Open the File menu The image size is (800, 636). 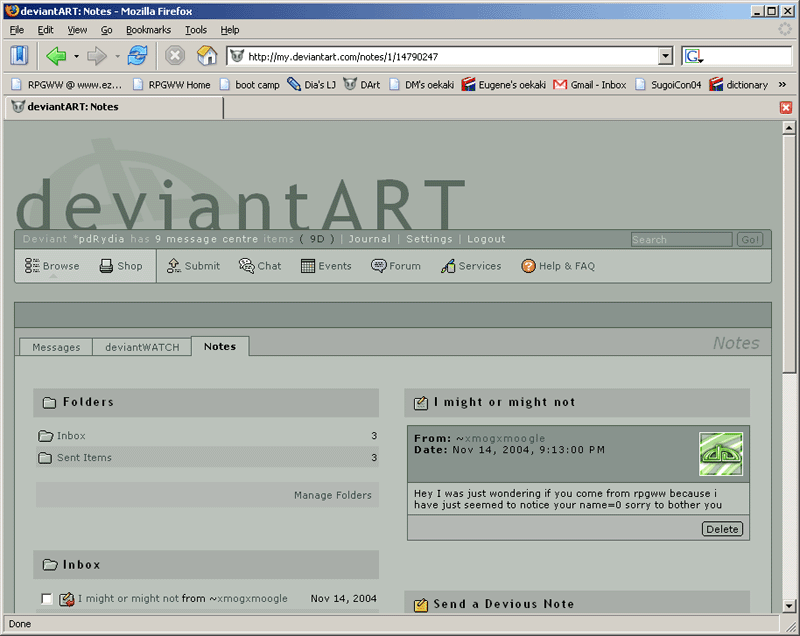click(17, 30)
